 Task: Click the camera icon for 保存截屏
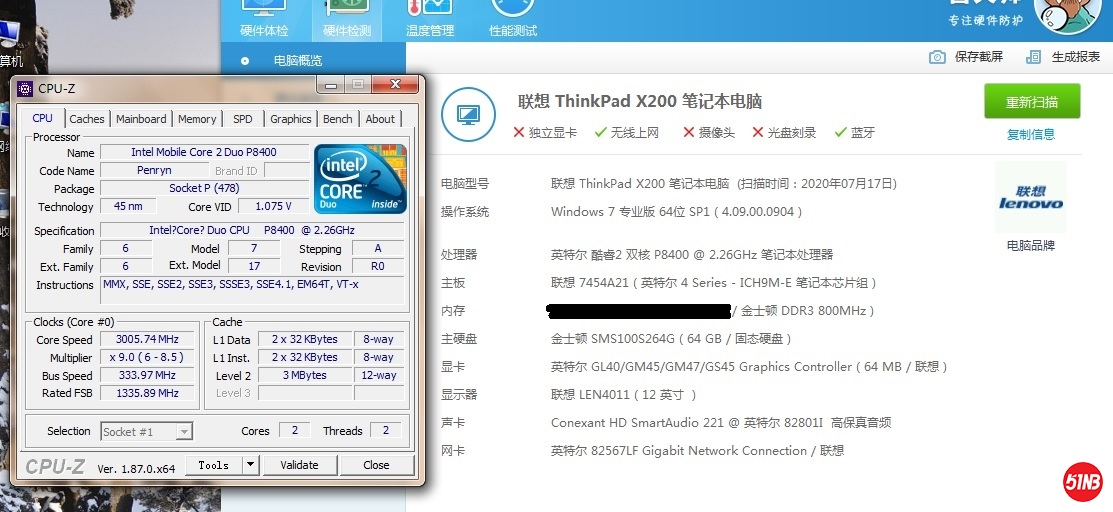pos(937,57)
